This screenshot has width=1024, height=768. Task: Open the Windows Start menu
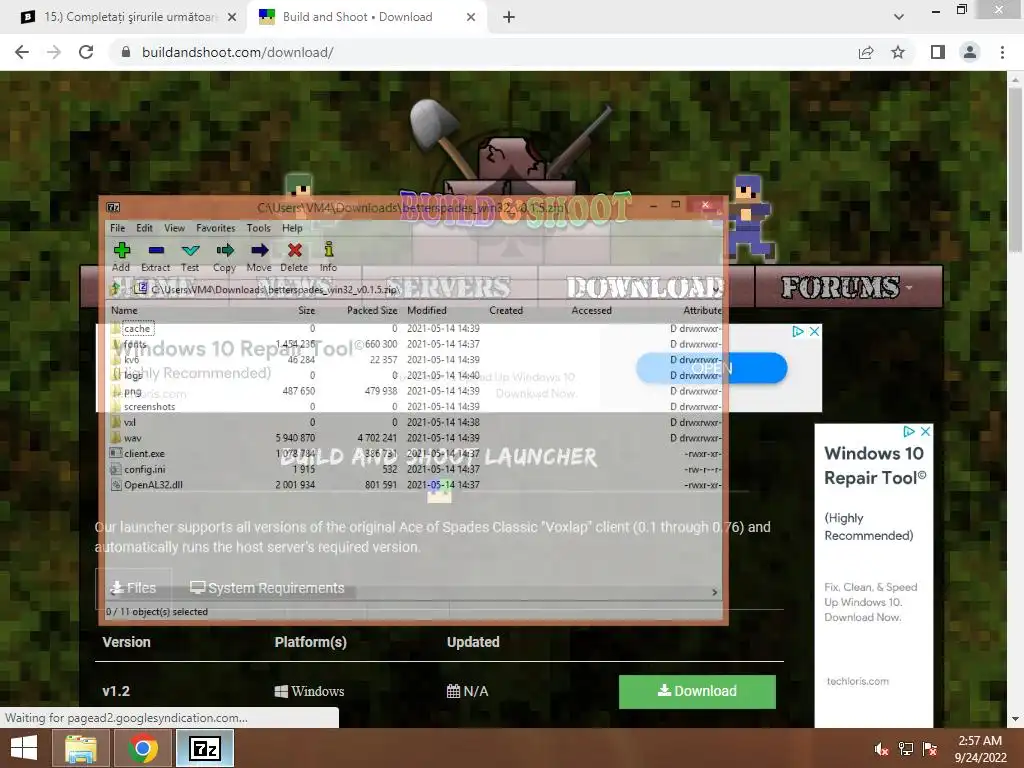(24, 748)
